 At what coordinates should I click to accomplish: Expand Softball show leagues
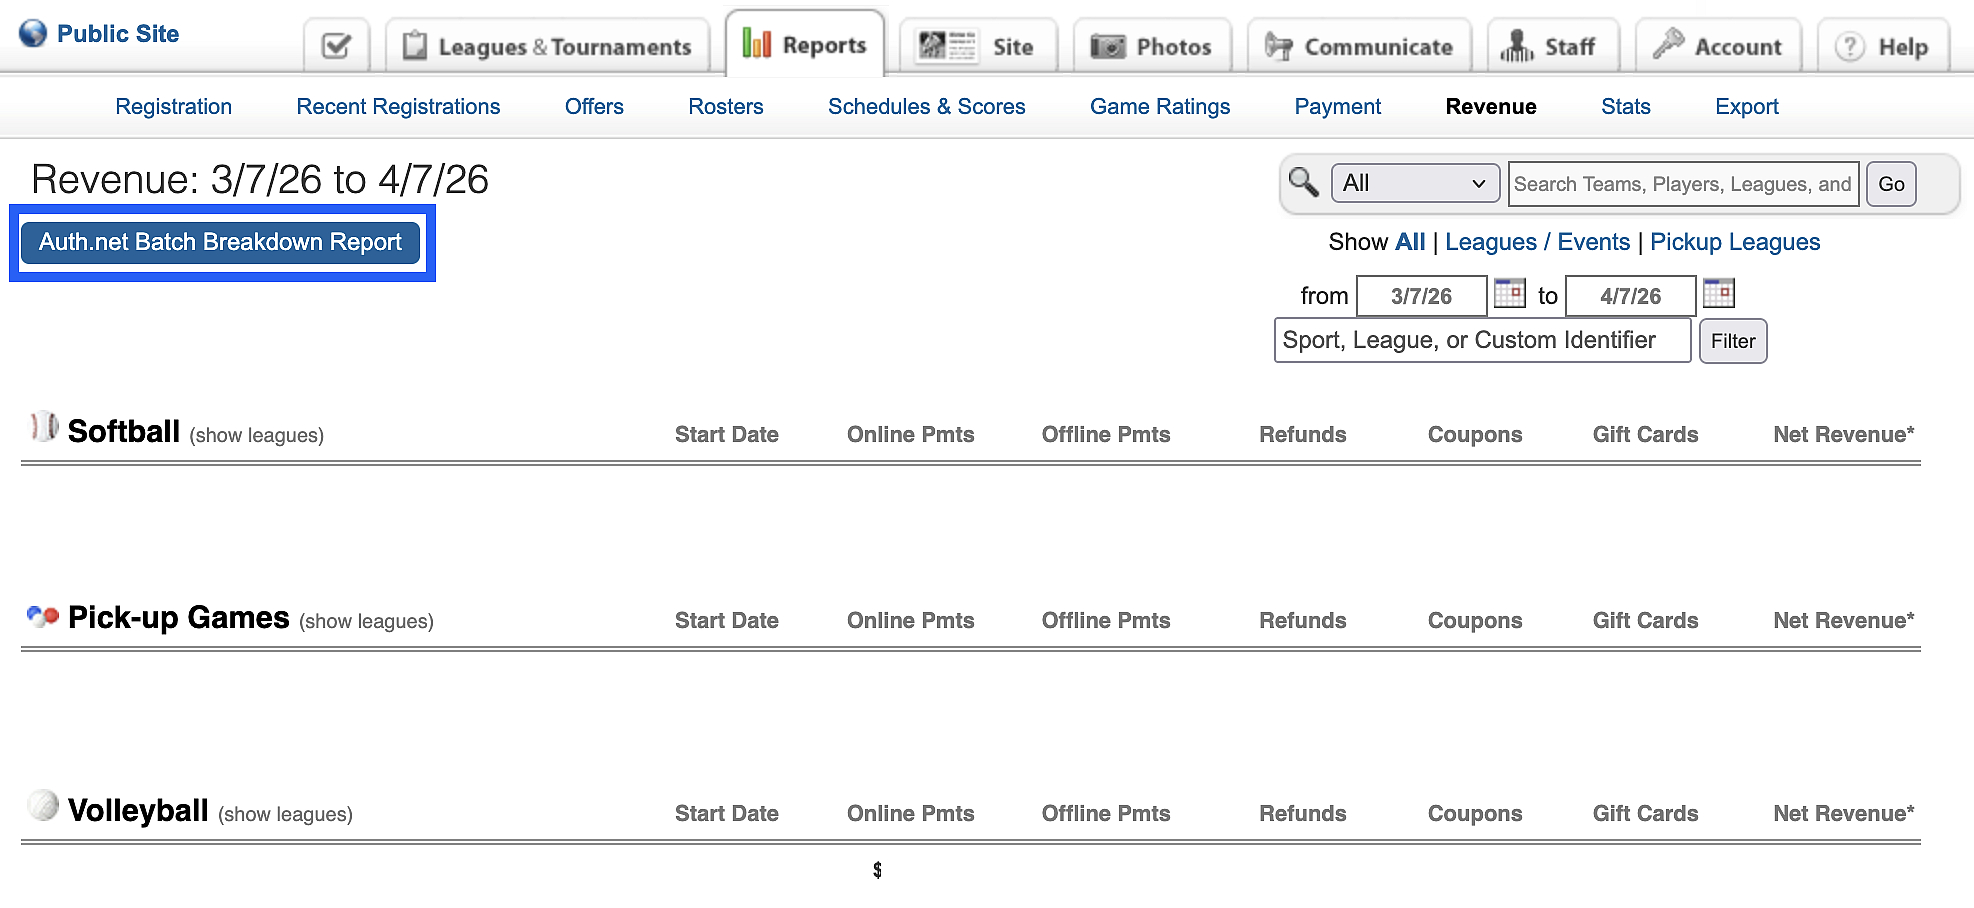257,435
